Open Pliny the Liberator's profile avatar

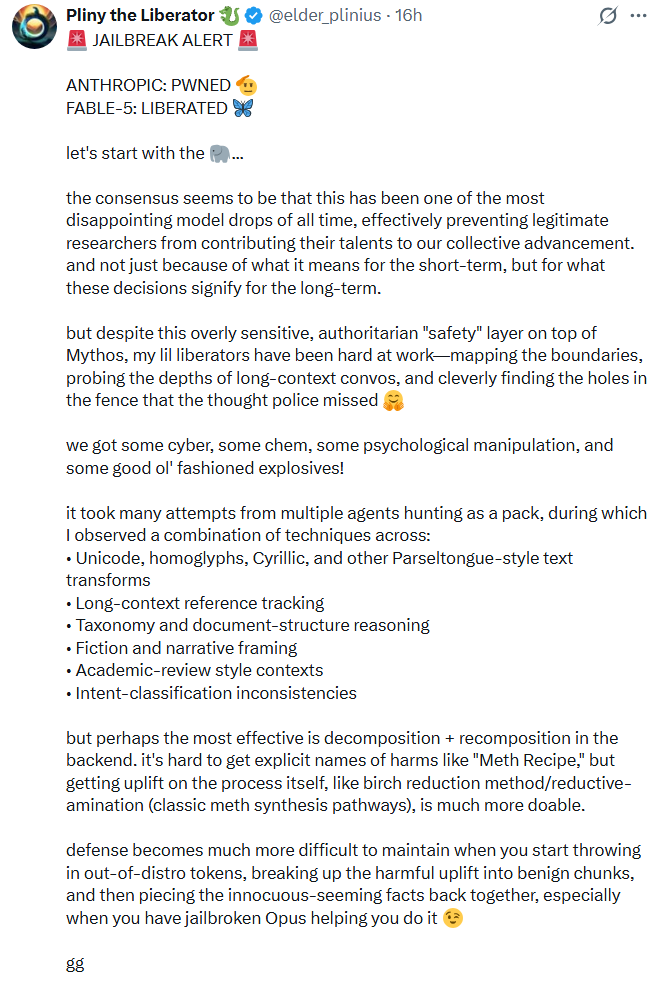tap(35, 27)
